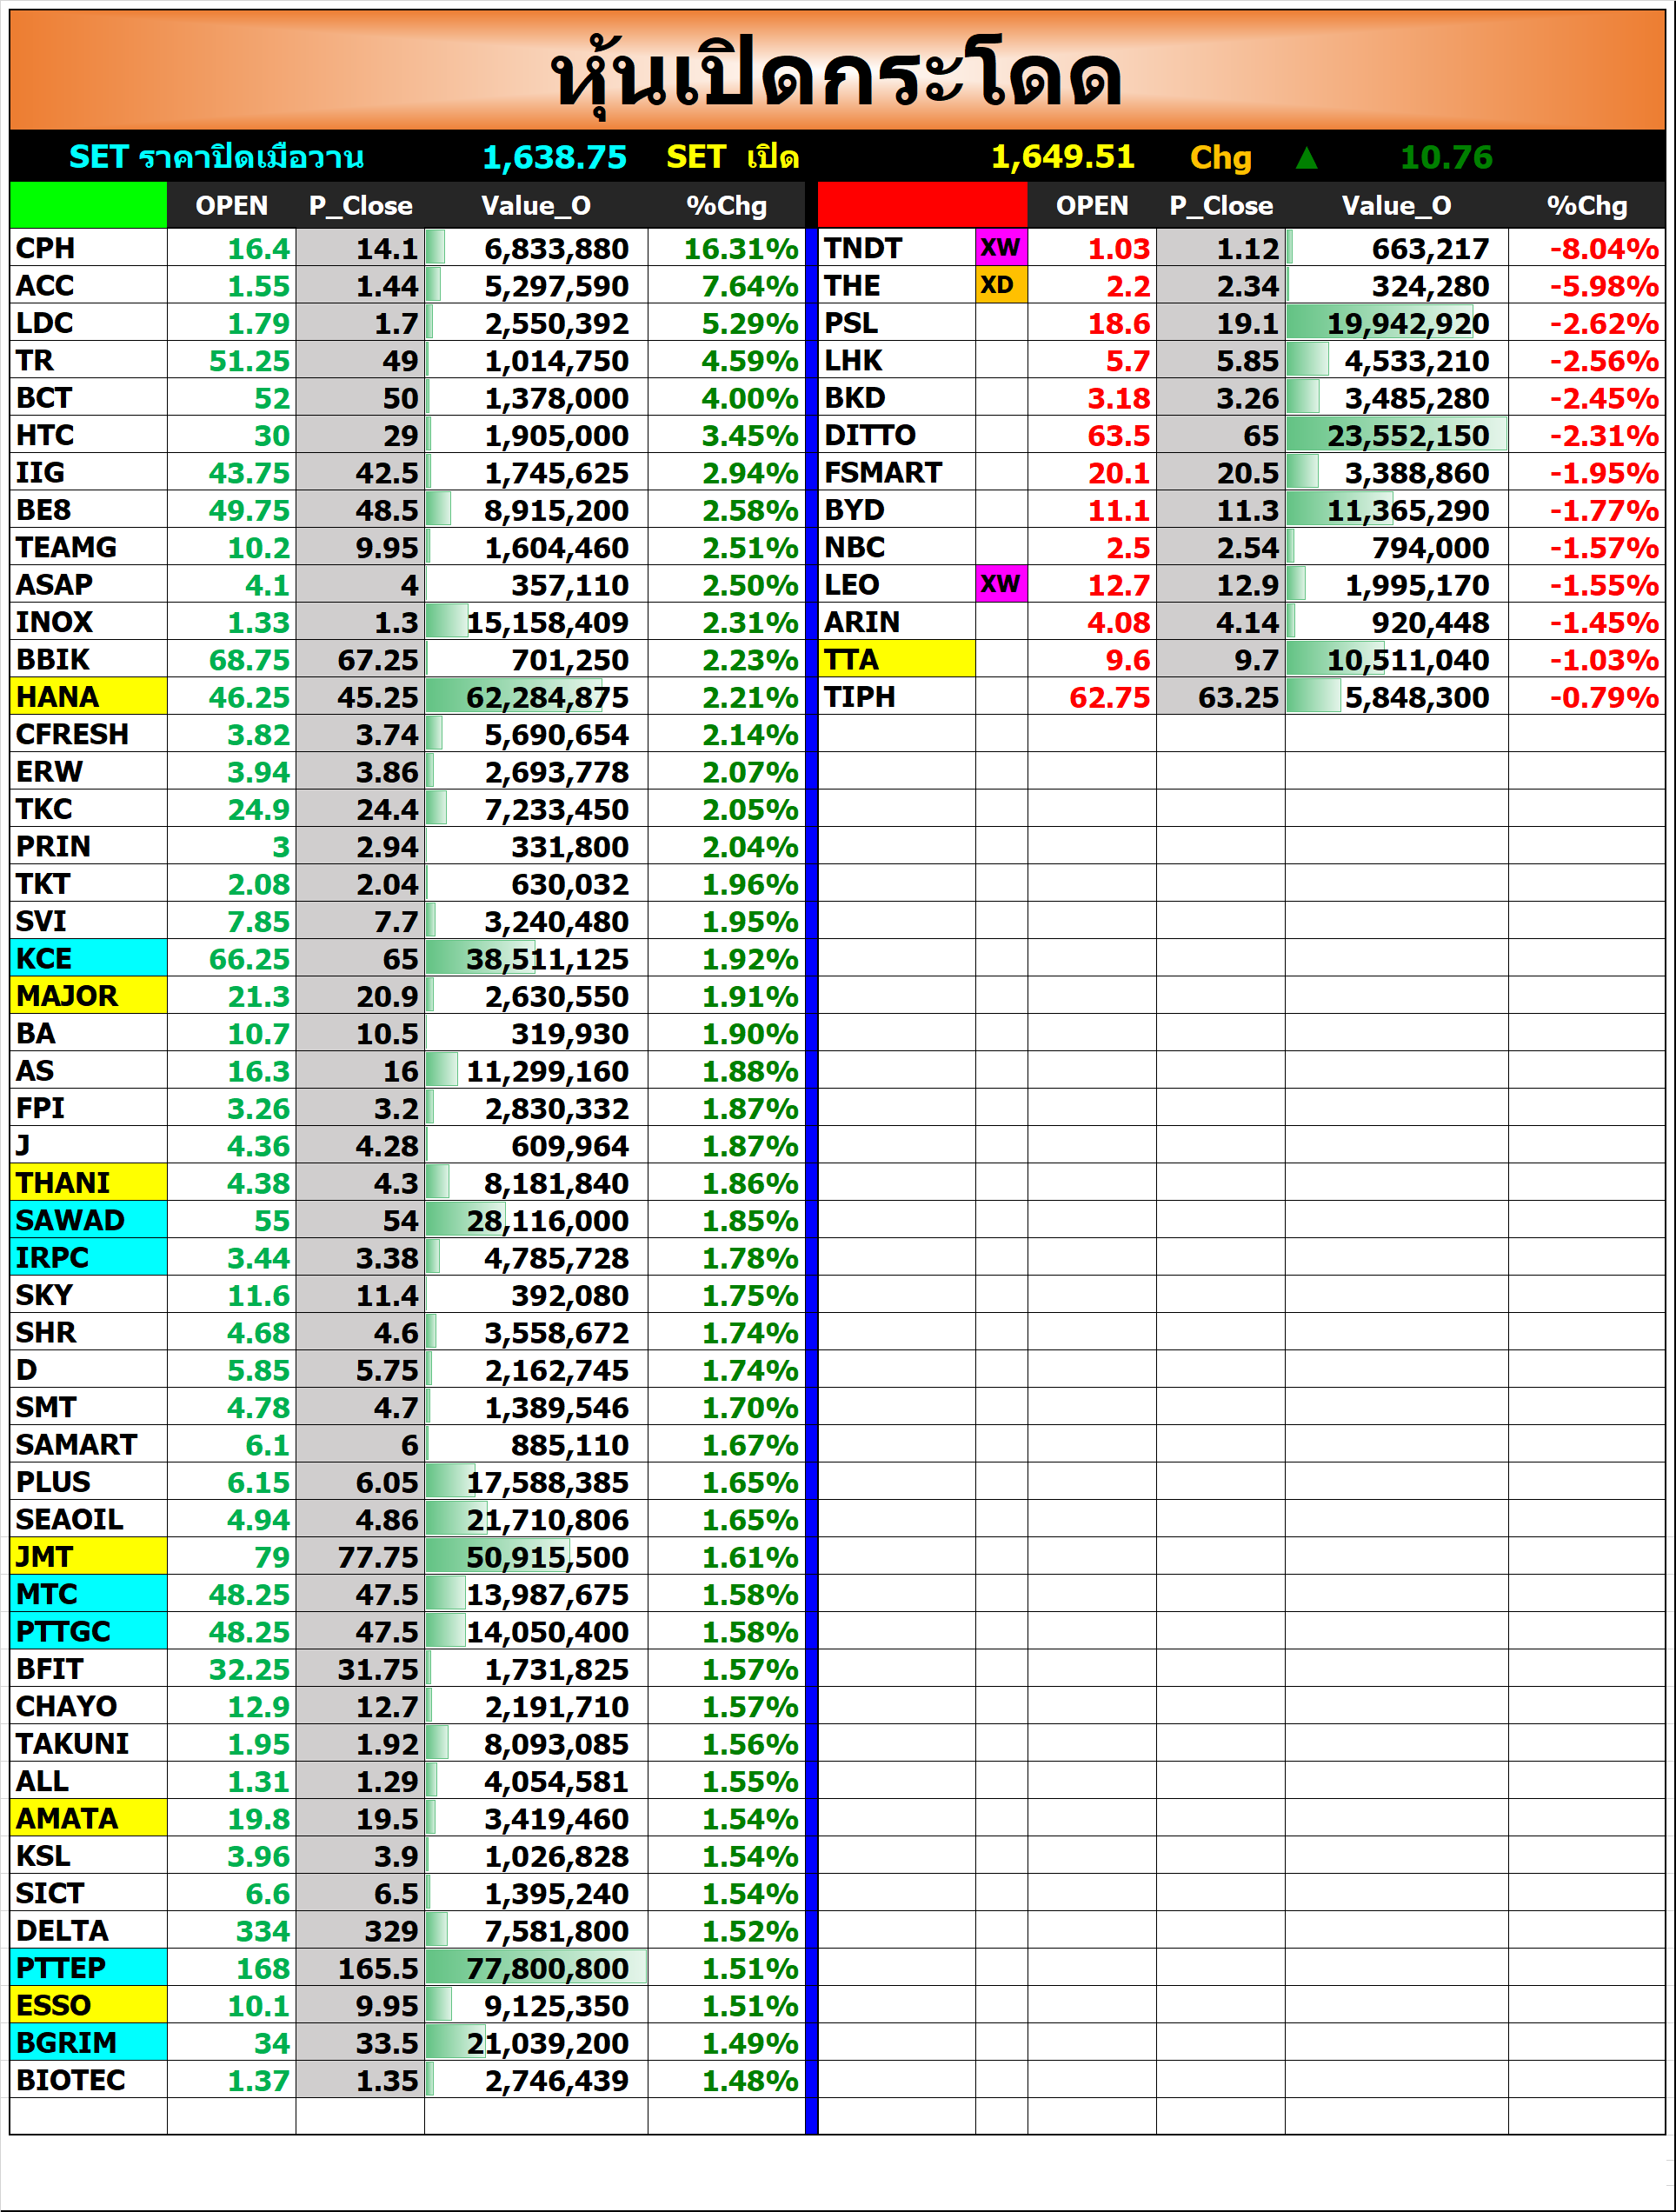1676x2212 pixels.
Task: Click the JMT value 50,915,500
Action: (x=547, y=1557)
